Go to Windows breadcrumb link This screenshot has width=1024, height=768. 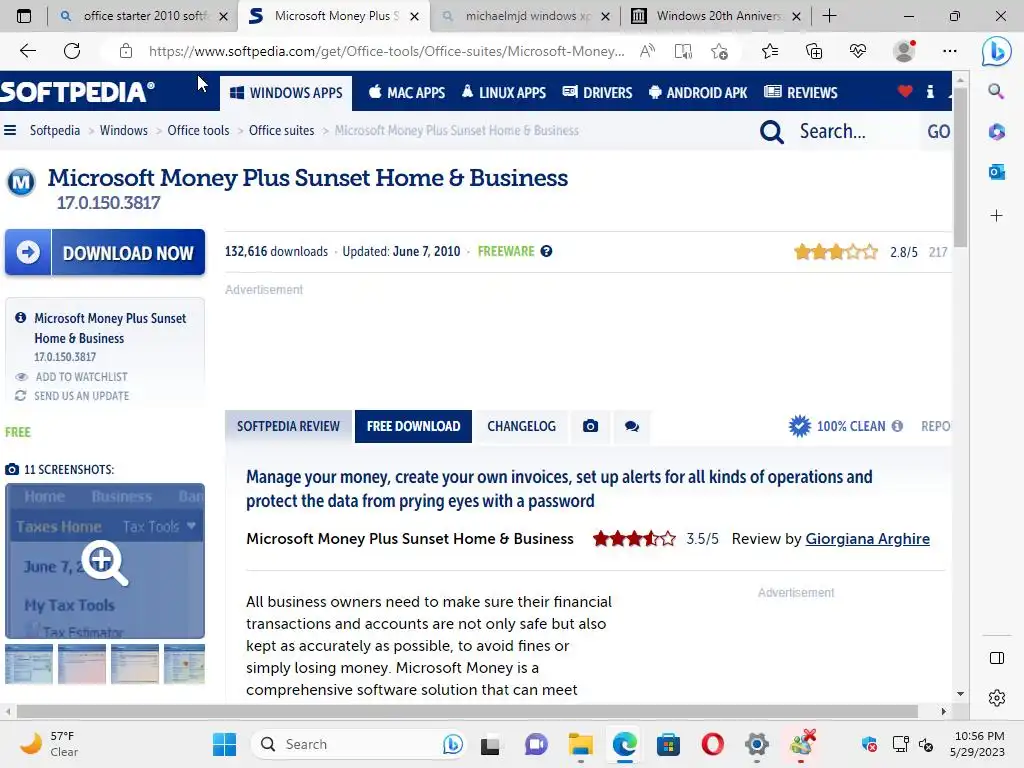click(123, 131)
